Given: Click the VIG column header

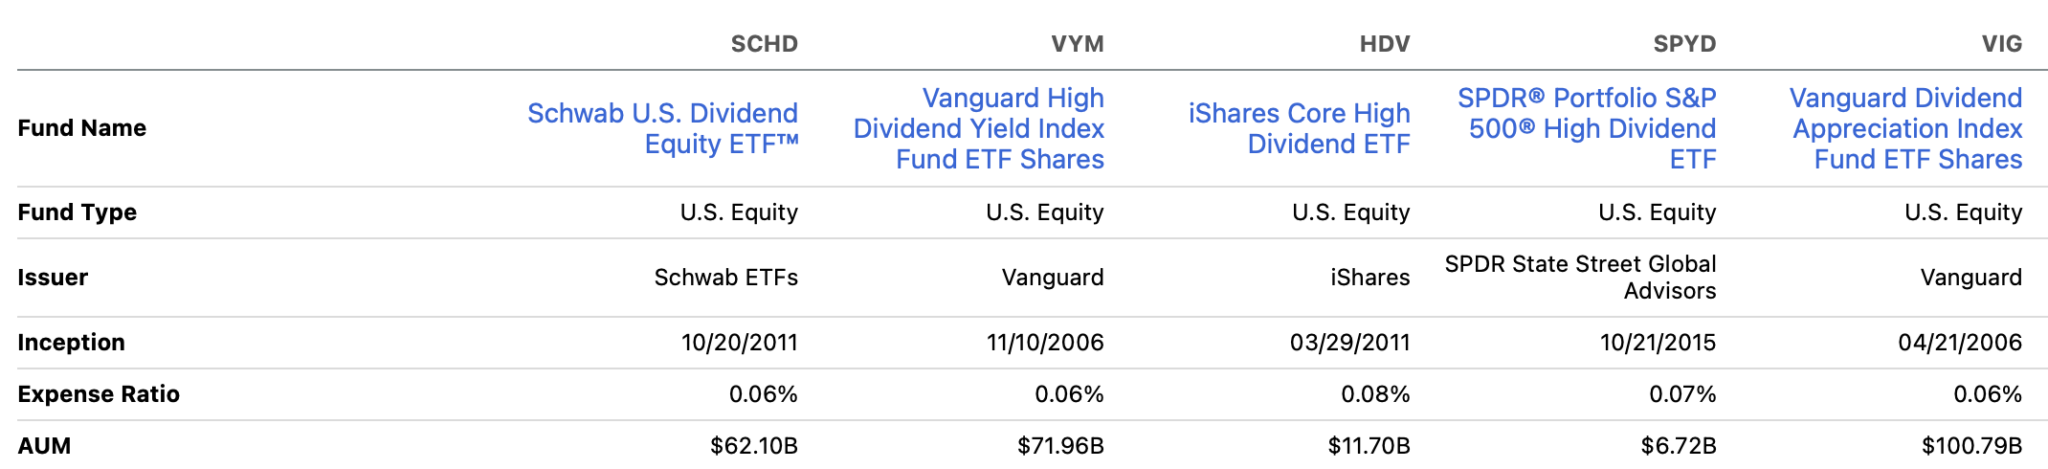Looking at the screenshot, I should click(x=2001, y=44).
